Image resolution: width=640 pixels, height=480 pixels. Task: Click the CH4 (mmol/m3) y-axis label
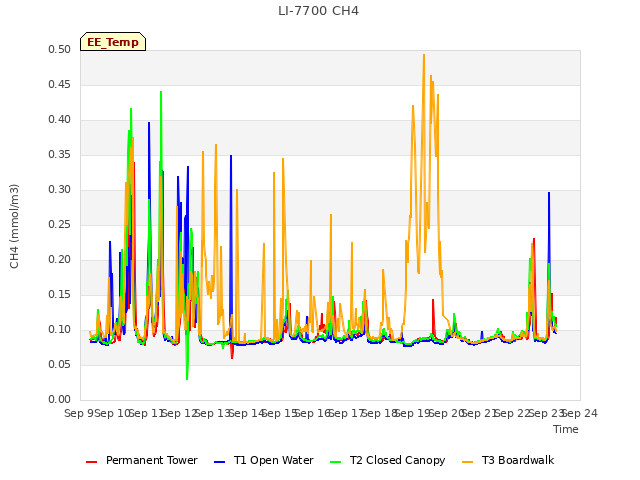pos(14,226)
